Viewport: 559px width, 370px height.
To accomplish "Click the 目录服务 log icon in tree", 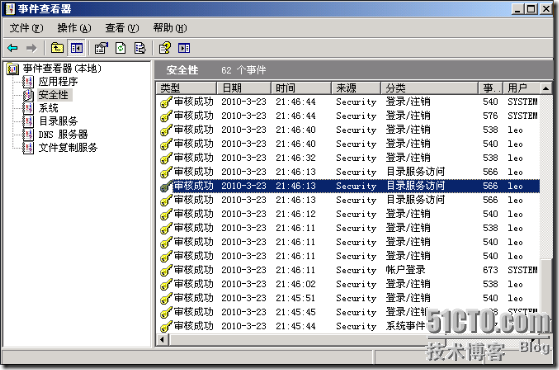I will pyautogui.click(x=28, y=121).
